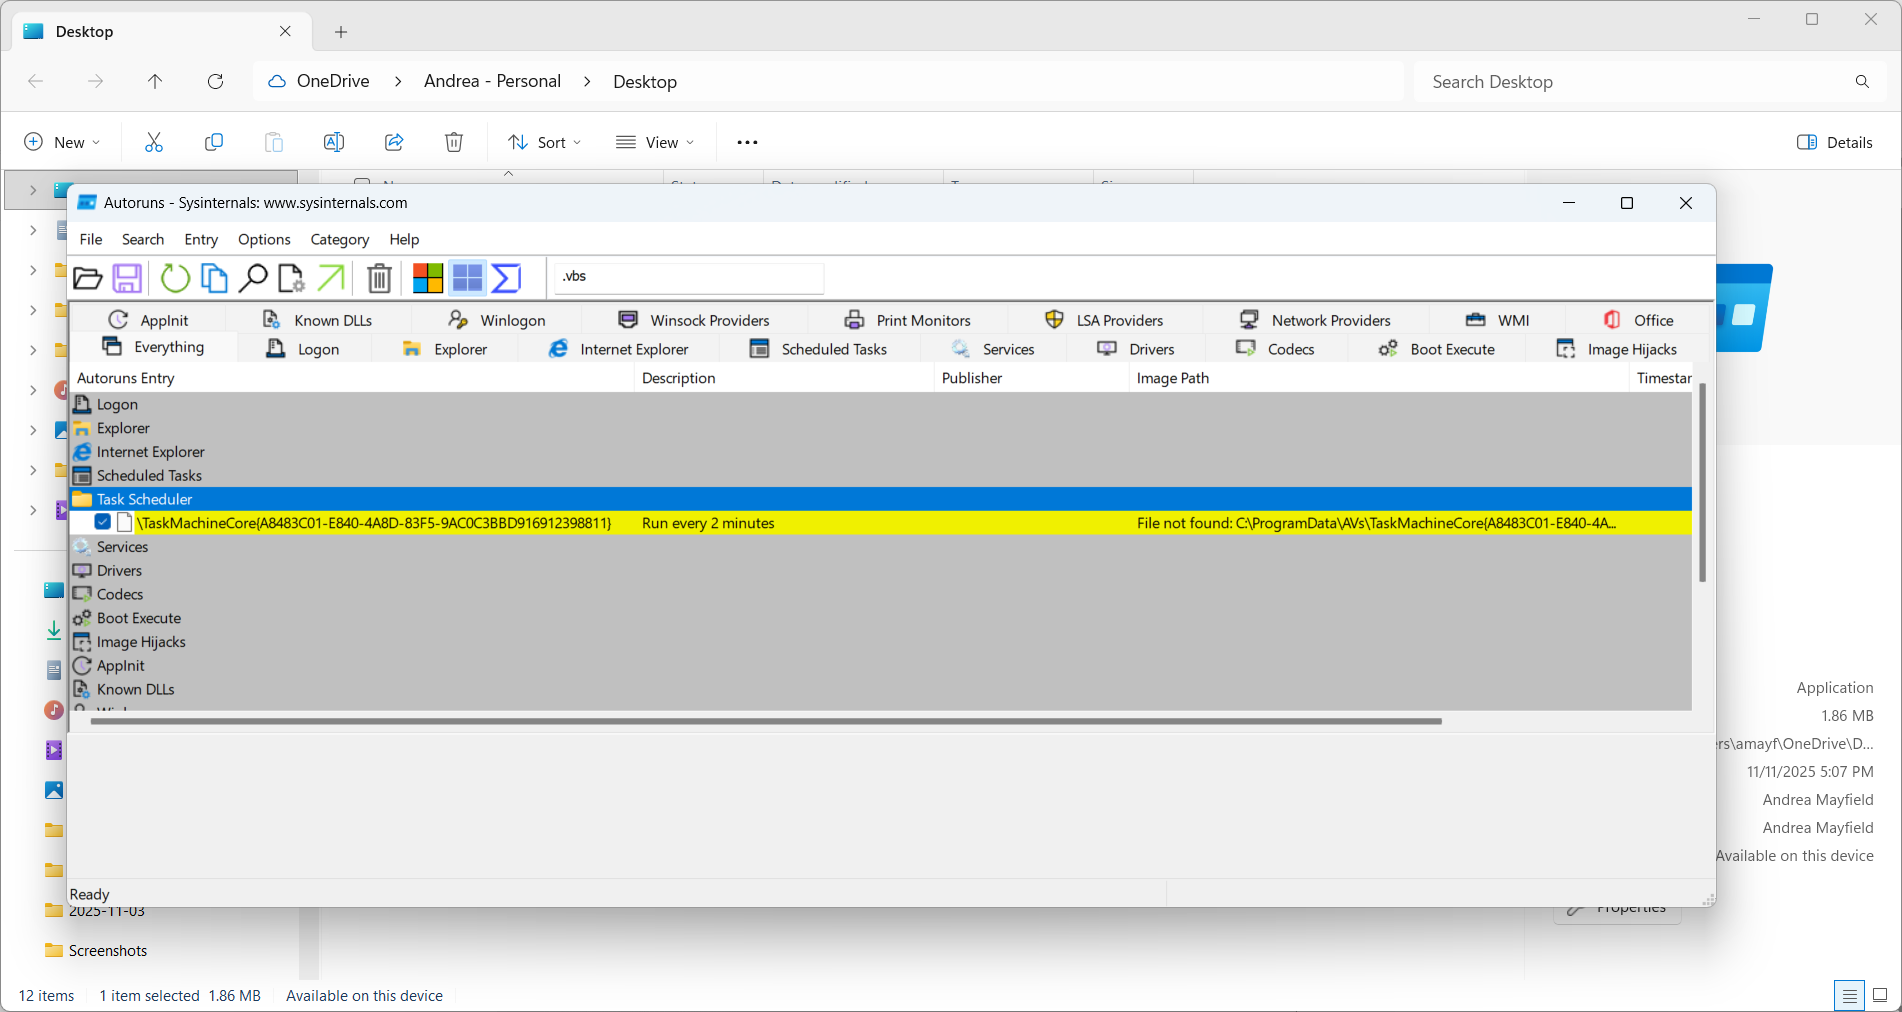Copy the selected autorun entry
Screen dimensions: 1902x1012
pos(214,278)
